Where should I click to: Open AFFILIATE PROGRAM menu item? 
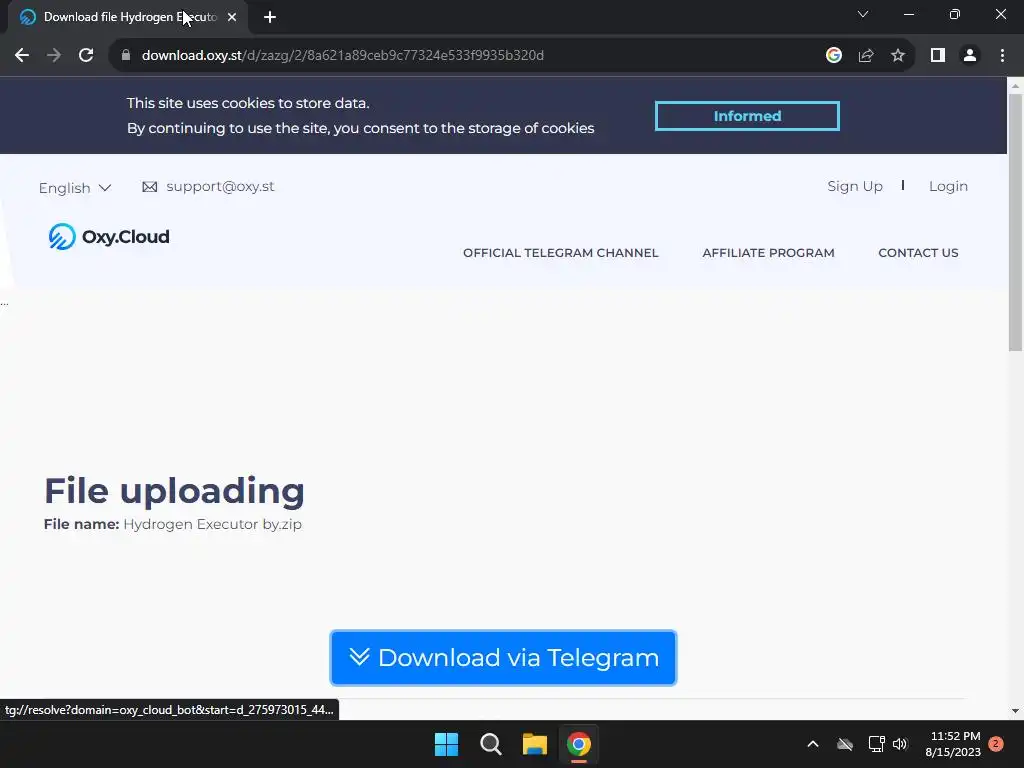[768, 253]
